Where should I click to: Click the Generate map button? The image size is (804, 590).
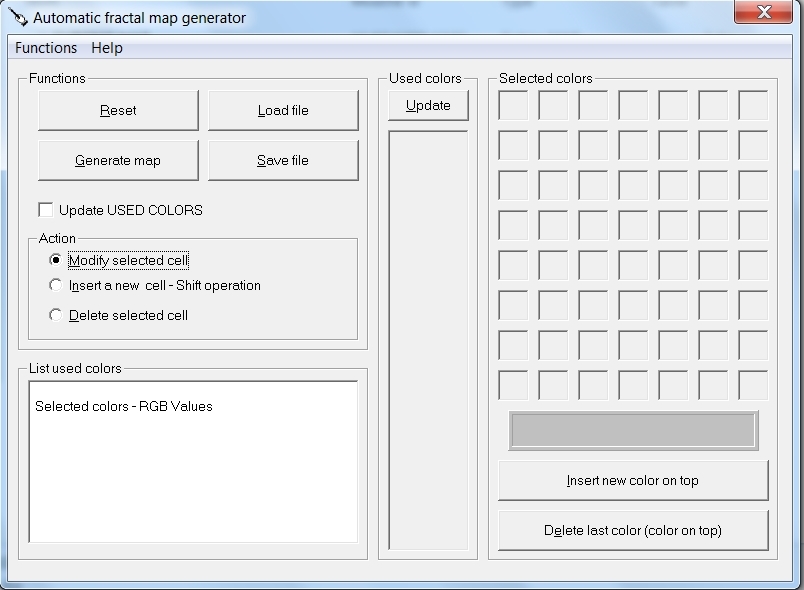(x=117, y=160)
